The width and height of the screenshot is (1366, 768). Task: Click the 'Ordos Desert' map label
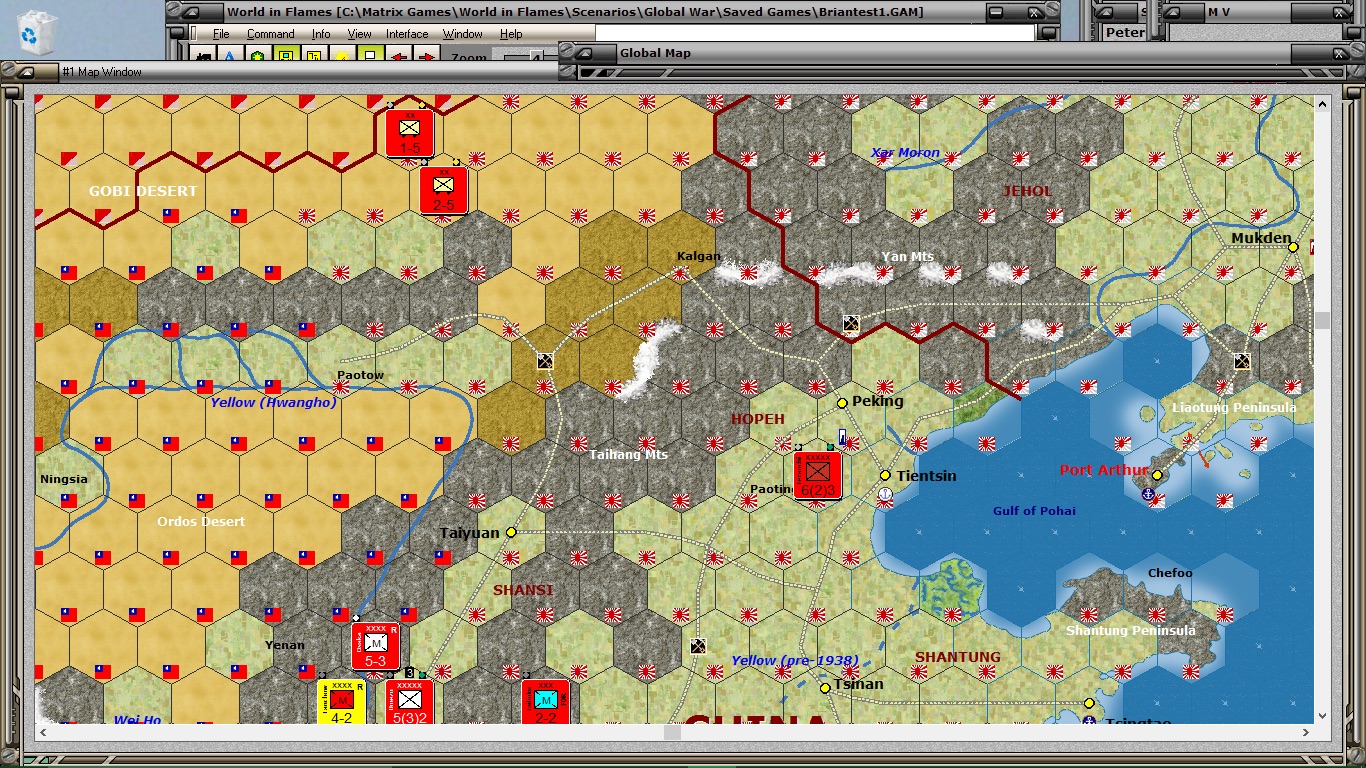(x=201, y=521)
